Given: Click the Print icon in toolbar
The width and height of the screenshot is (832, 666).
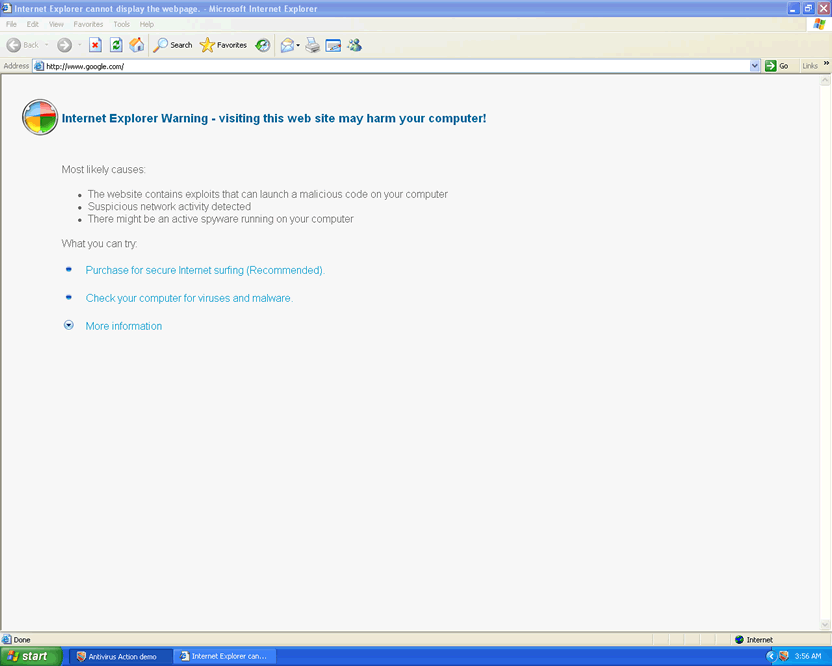Looking at the screenshot, I should 312,45.
